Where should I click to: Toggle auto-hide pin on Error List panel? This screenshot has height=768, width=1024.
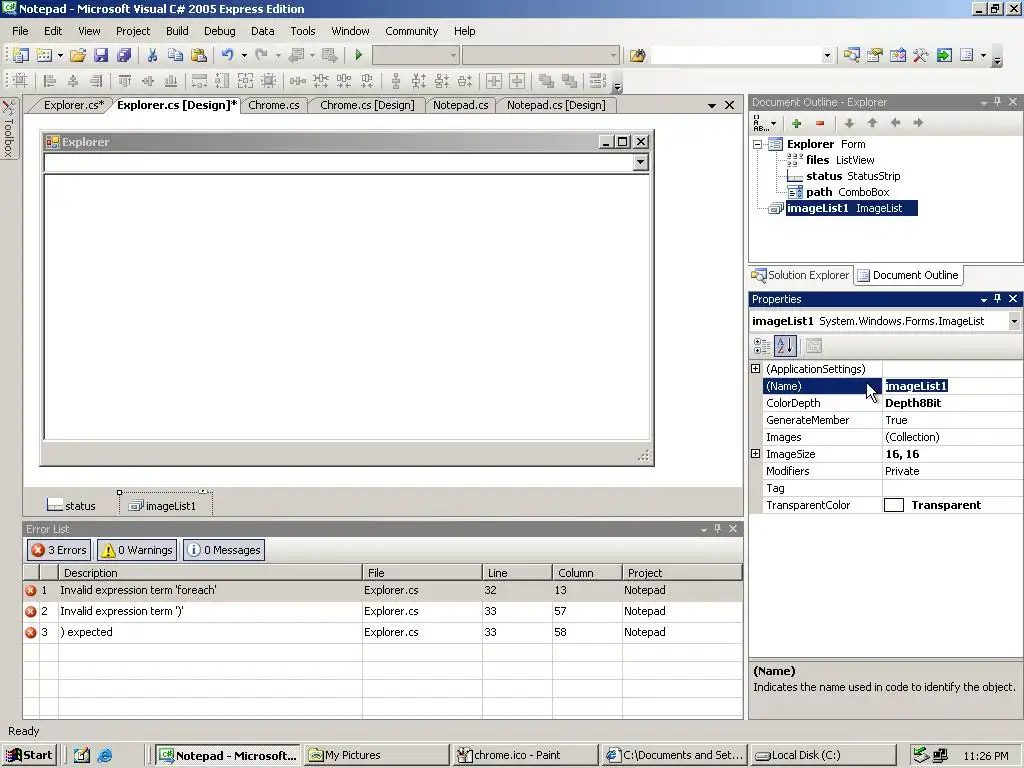pyautogui.click(x=718, y=529)
